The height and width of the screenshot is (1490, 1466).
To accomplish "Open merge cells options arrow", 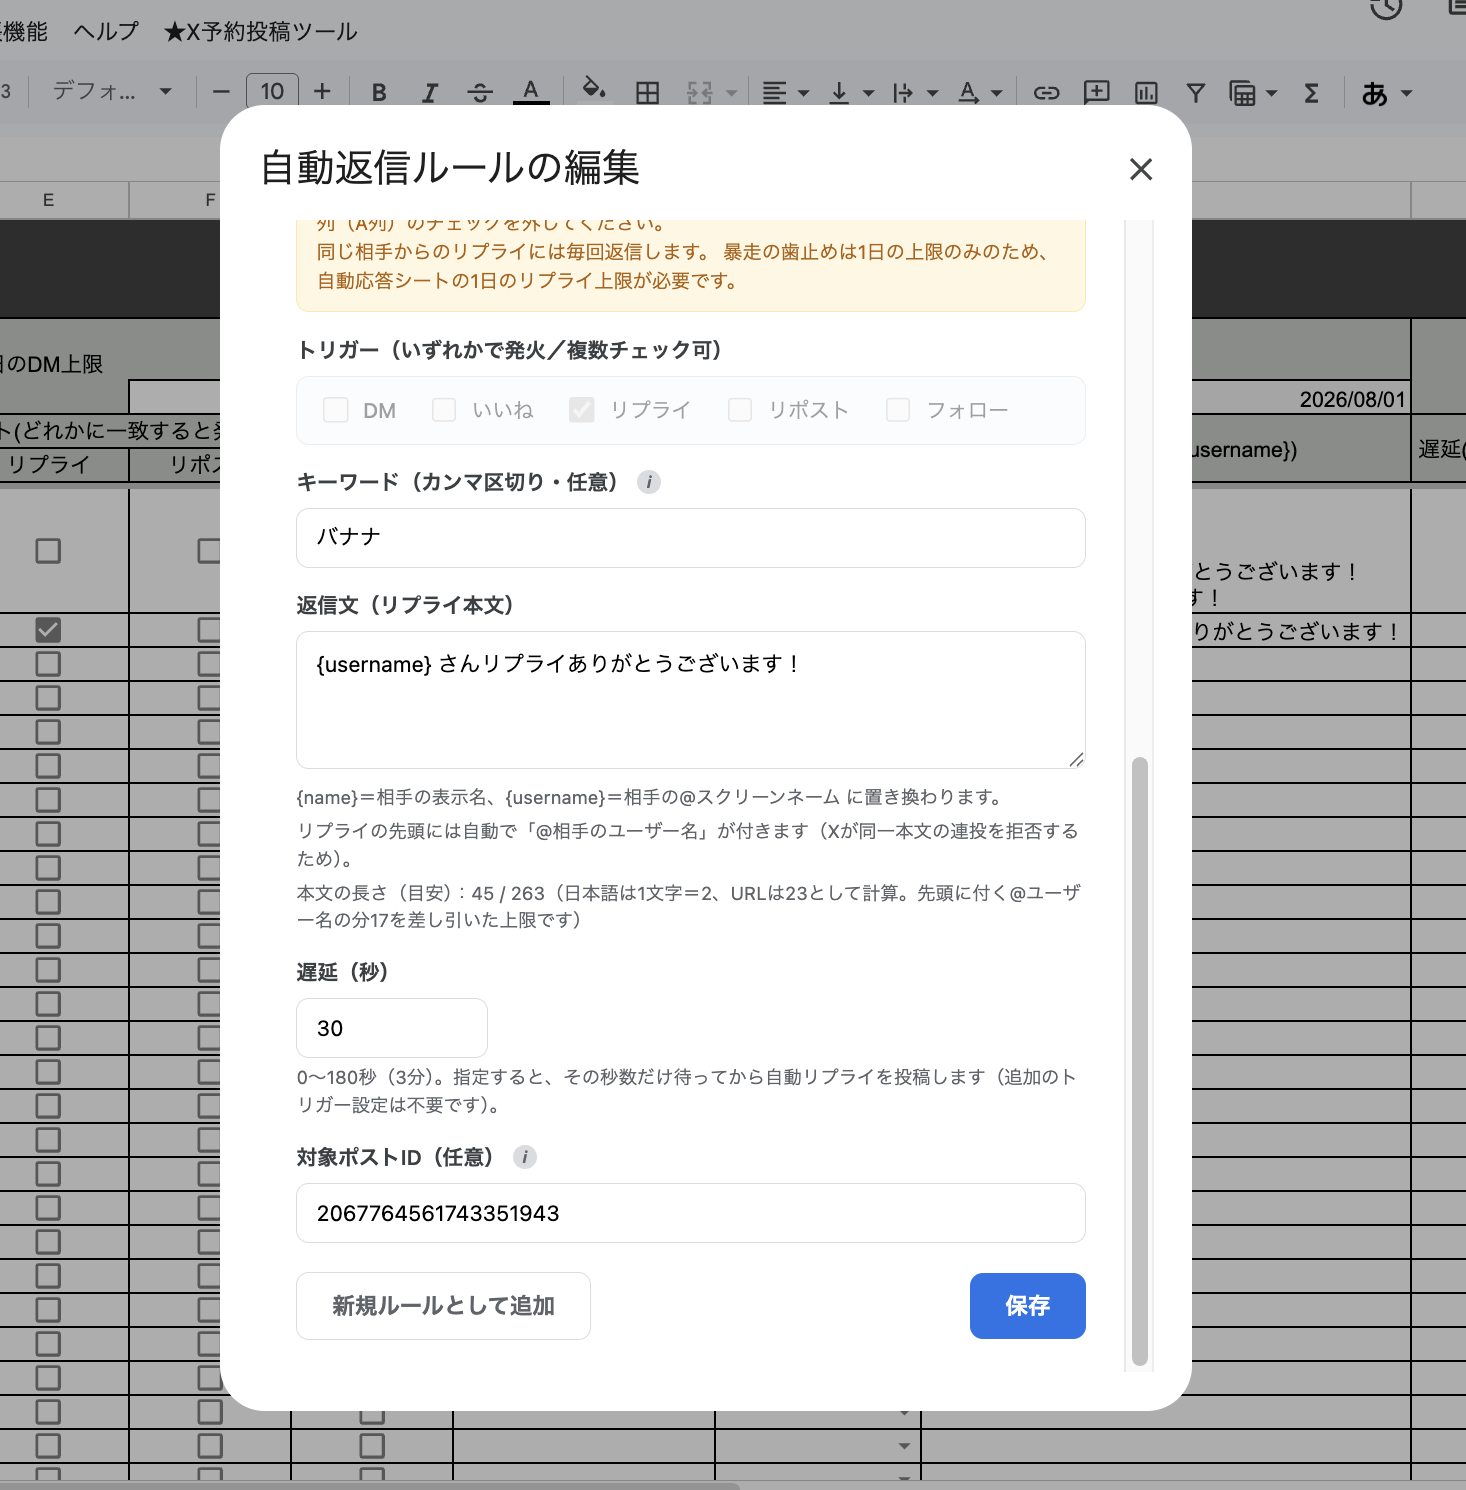I will coord(732,93).
